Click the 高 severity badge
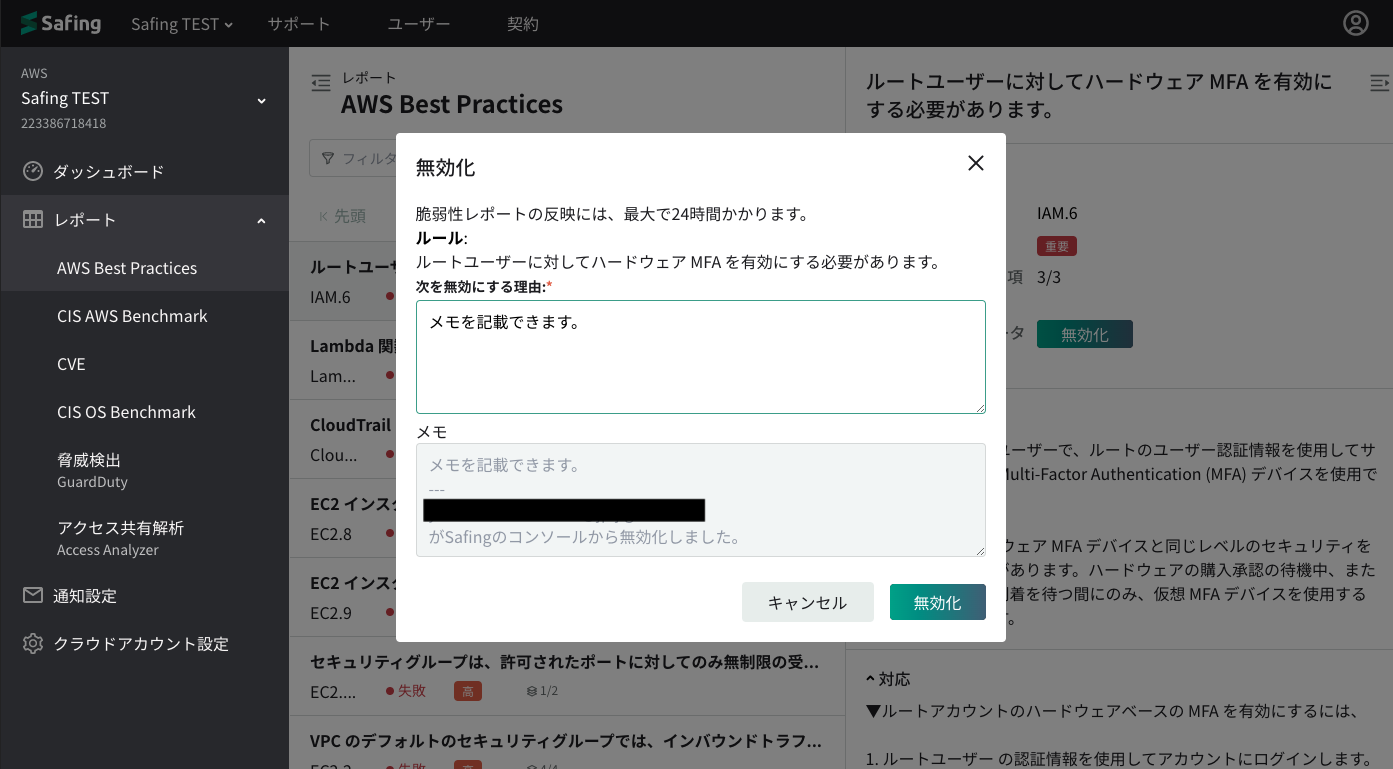Image resolution: width=1393 pixels, height=769 pixels. tap(468, 691)
